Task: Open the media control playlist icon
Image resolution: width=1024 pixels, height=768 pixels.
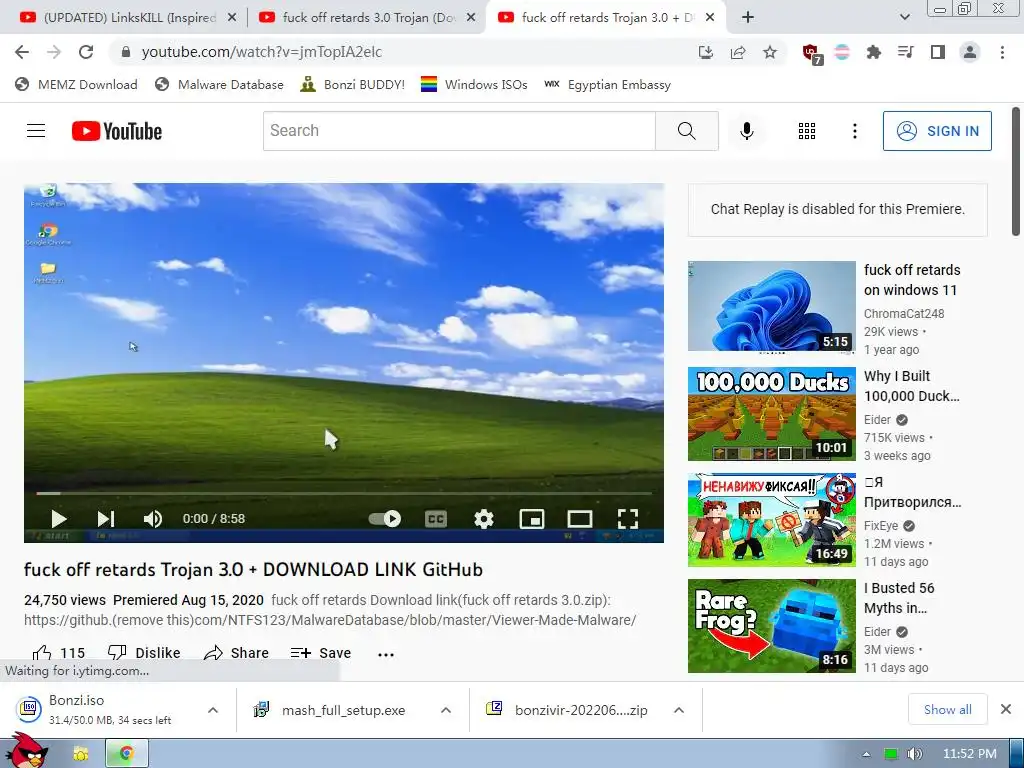Action: tap(906, 52)
